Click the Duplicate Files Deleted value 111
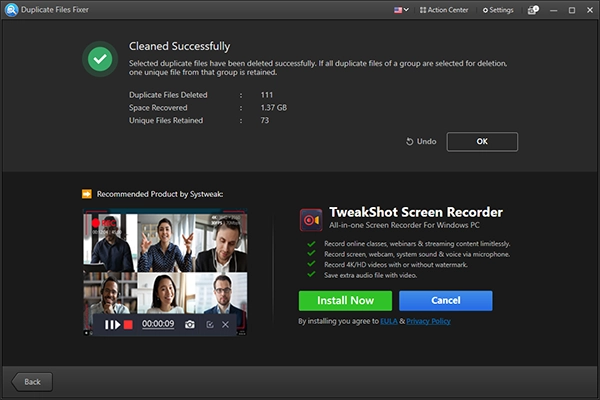 tap(267, 95)
